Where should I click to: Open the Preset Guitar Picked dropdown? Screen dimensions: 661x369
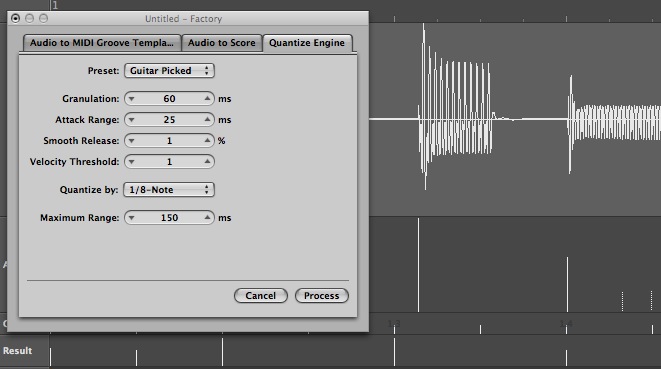(x=169, y=70)
